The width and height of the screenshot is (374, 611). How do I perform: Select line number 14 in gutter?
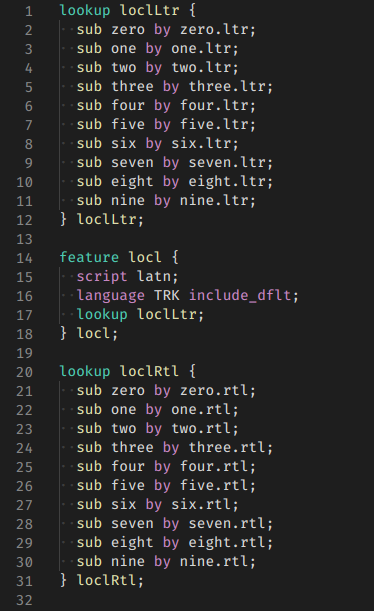[x=24, y=258]
